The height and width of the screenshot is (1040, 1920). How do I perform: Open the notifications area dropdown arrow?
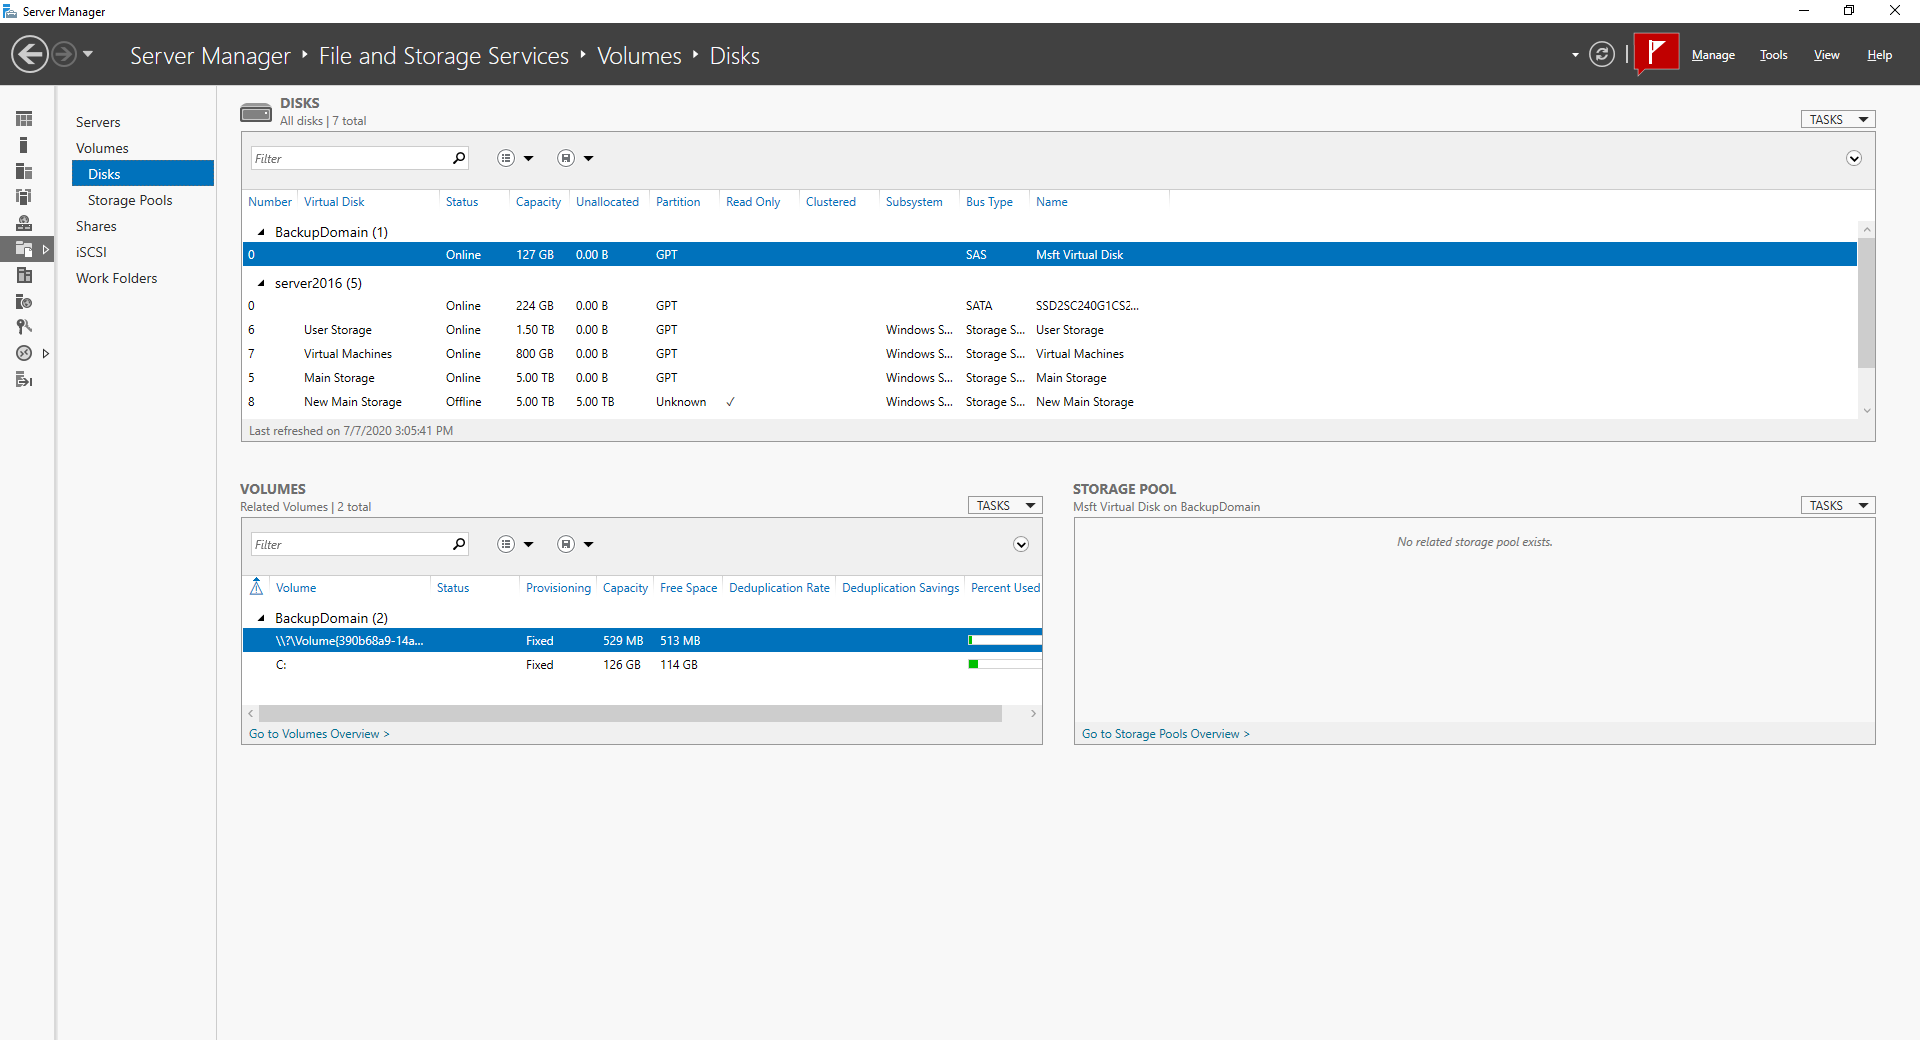[x=1575, y=55]
